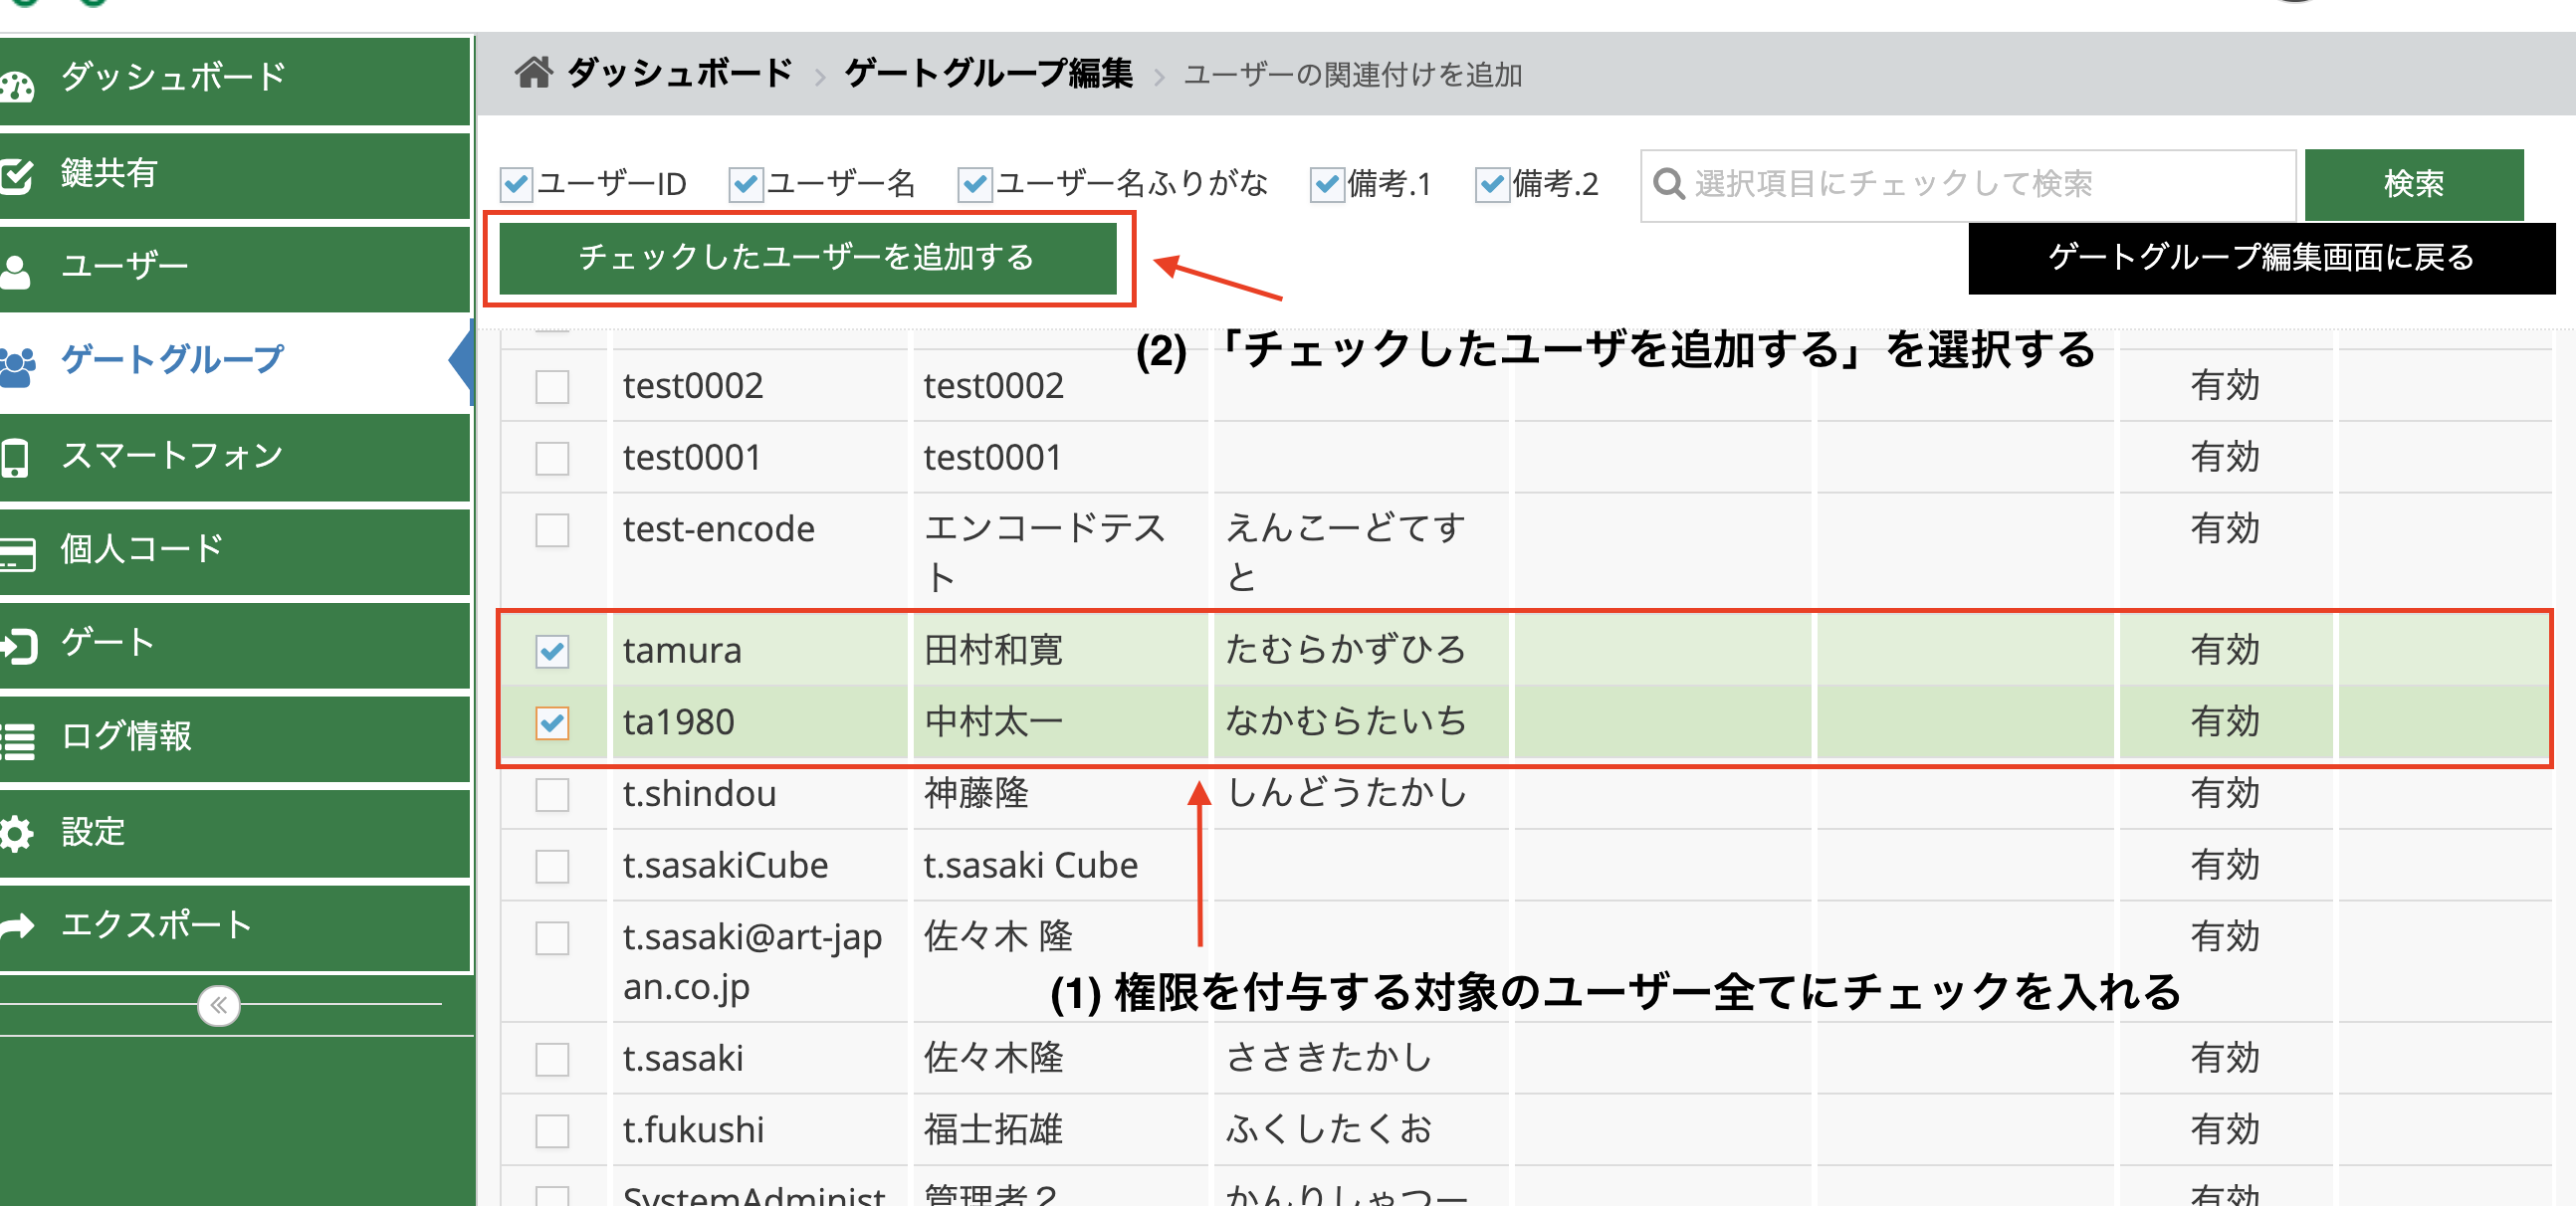Click the ta1980 user ID cell
This screenshot has height=1206, width=2576.
759,723
